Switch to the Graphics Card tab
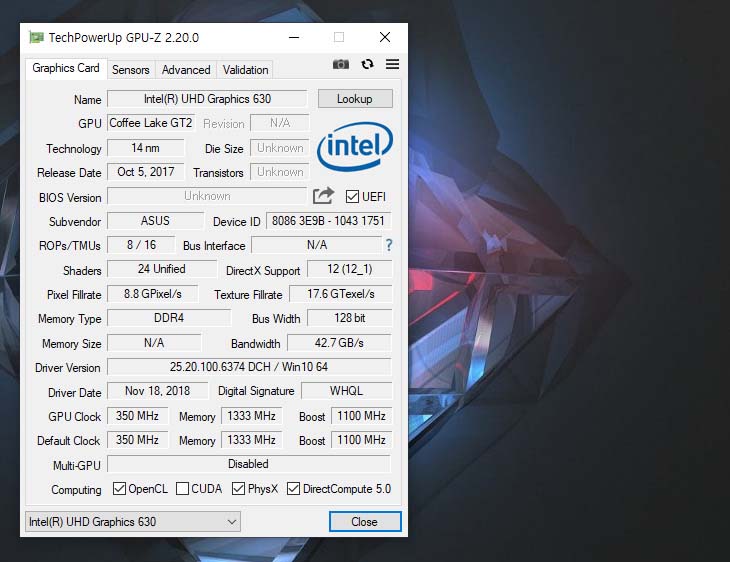Image resolution: width=730 pixels, height=562 pixels. click(66, 68)
